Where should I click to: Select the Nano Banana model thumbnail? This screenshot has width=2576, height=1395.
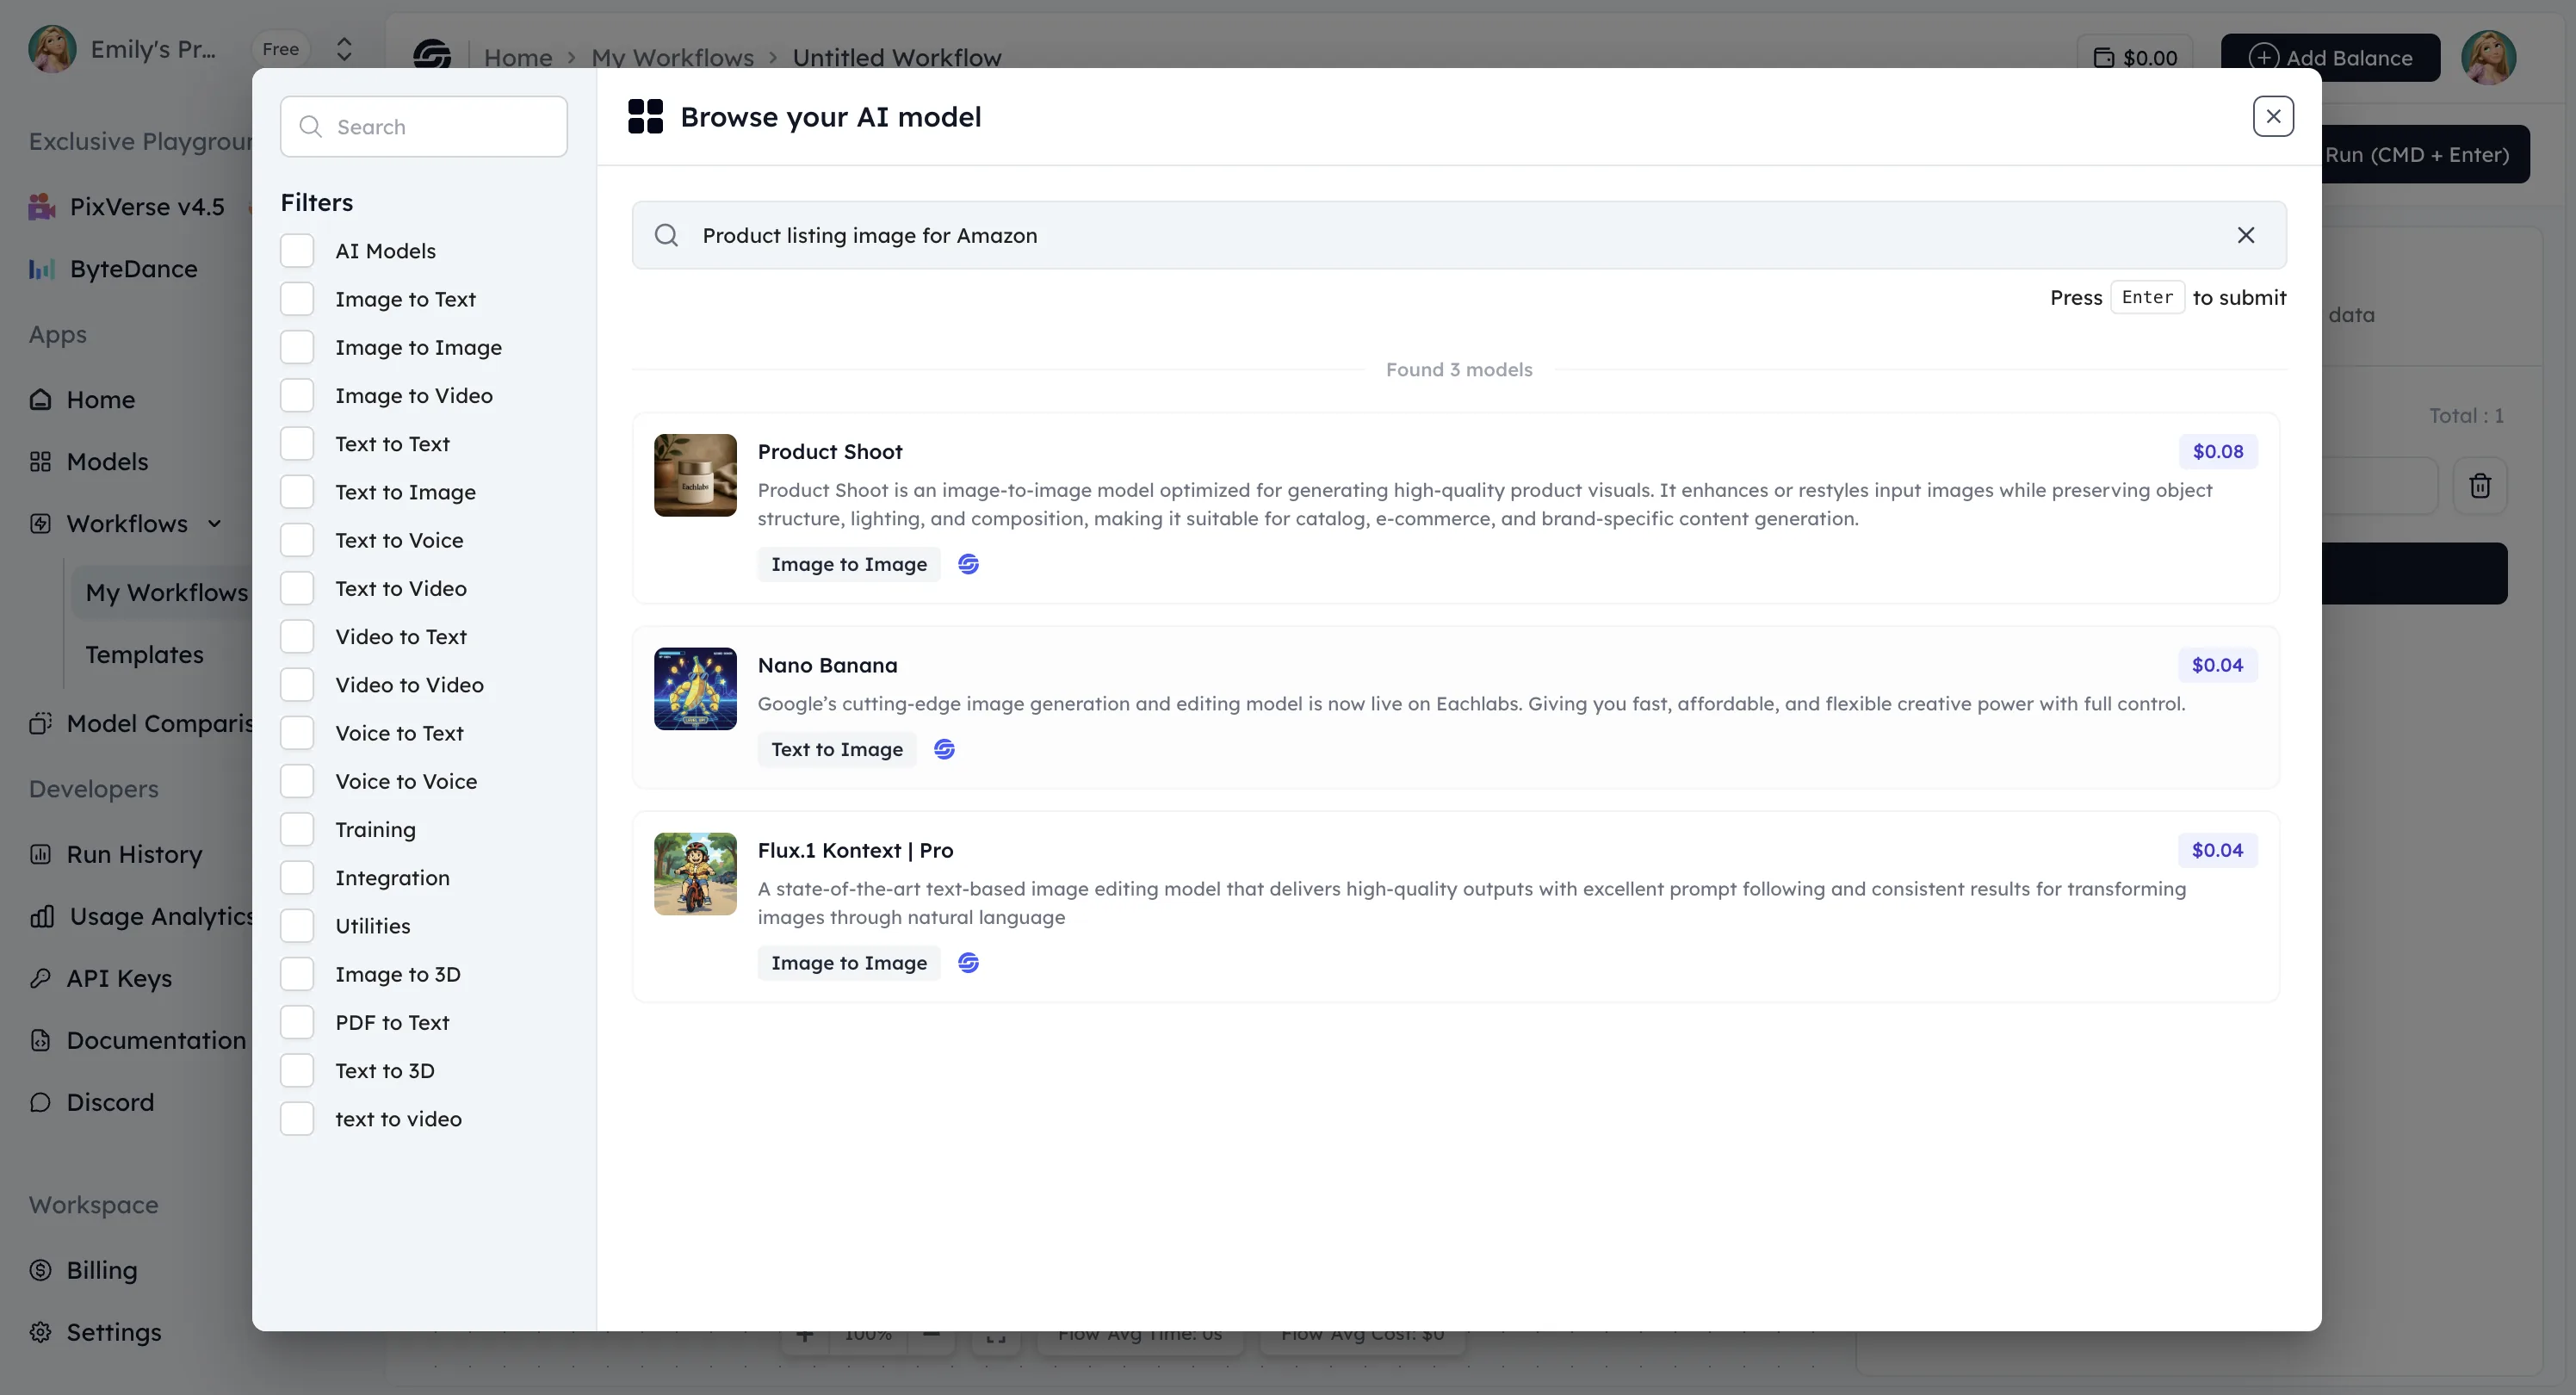[695, 688]
